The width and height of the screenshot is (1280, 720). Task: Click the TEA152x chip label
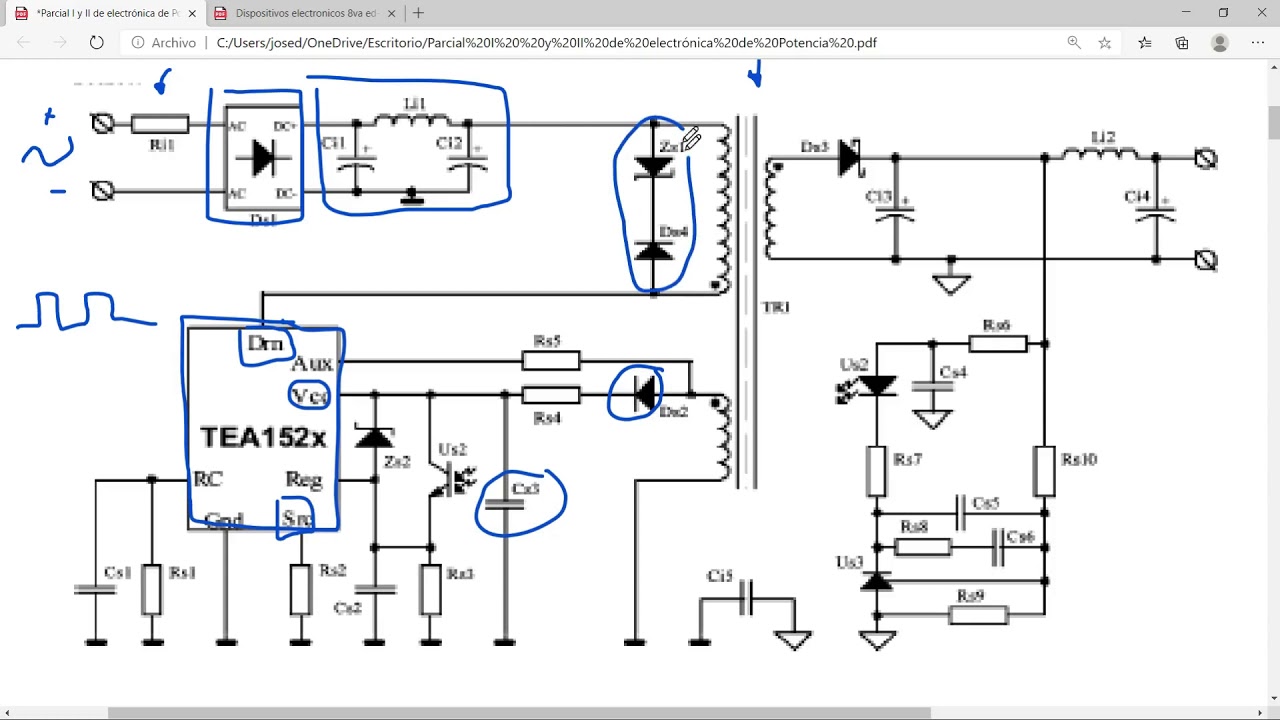coord(263,438)
